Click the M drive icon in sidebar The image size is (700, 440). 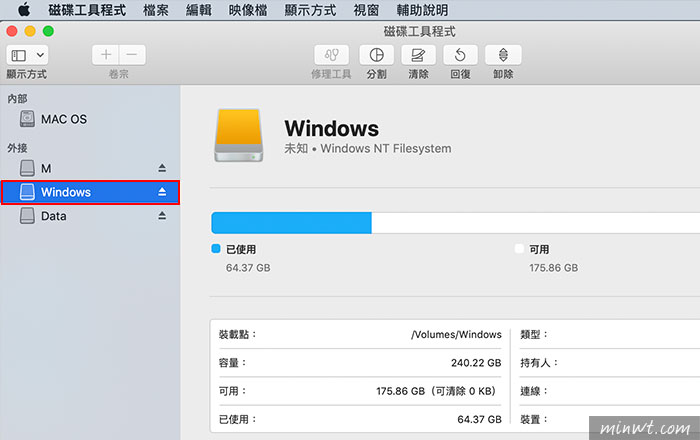(27, 168)
